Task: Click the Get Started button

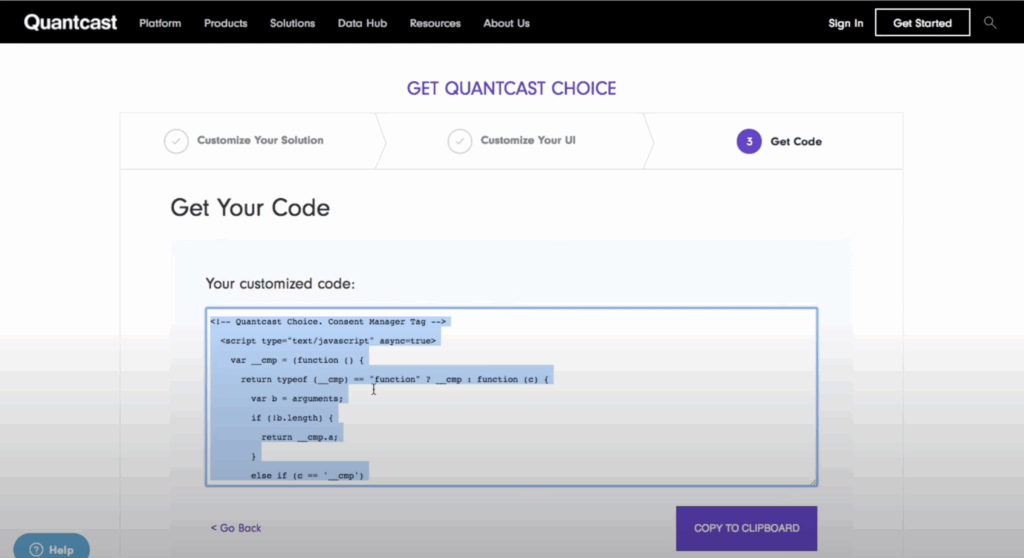Action: coord(922,23)
